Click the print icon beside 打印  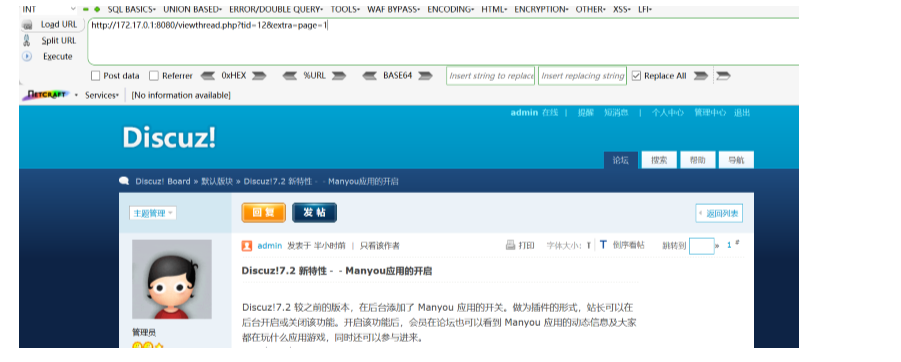click(x=510, y=245)
